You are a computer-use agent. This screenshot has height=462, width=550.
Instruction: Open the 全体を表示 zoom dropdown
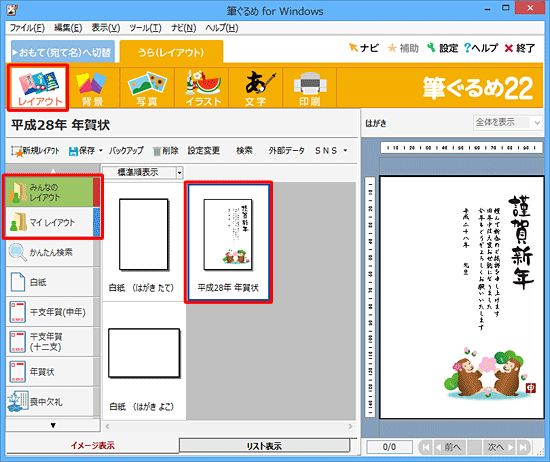point(507,122)
